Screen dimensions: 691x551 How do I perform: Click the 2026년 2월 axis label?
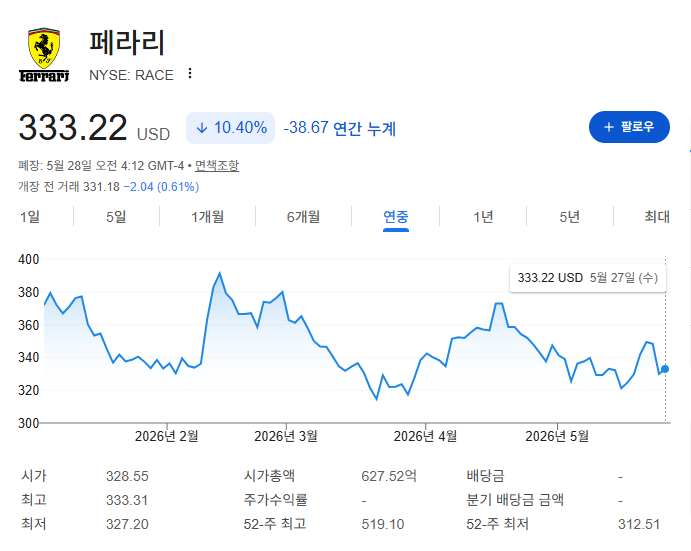tap(166, 436)
